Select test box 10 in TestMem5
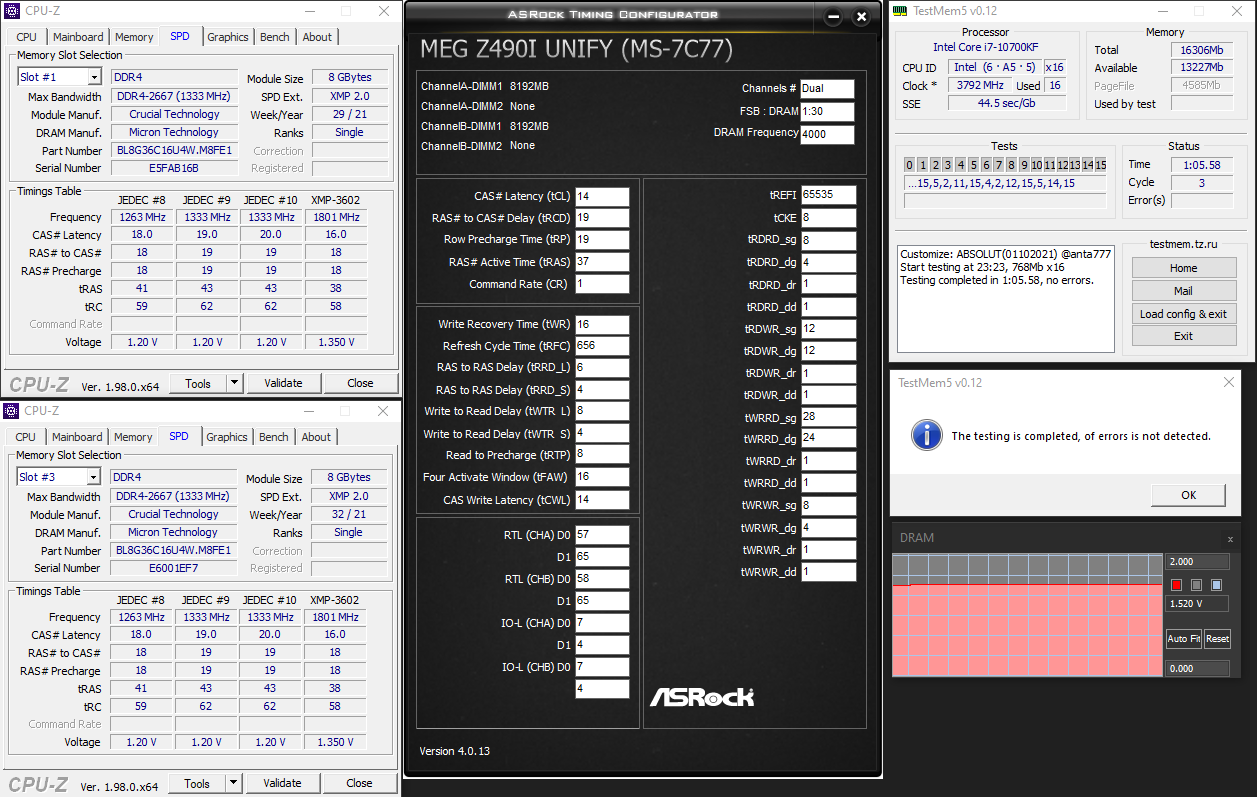Image resolution: width=1257 pixels, height=797 pixels. [x=1037, y=165]
